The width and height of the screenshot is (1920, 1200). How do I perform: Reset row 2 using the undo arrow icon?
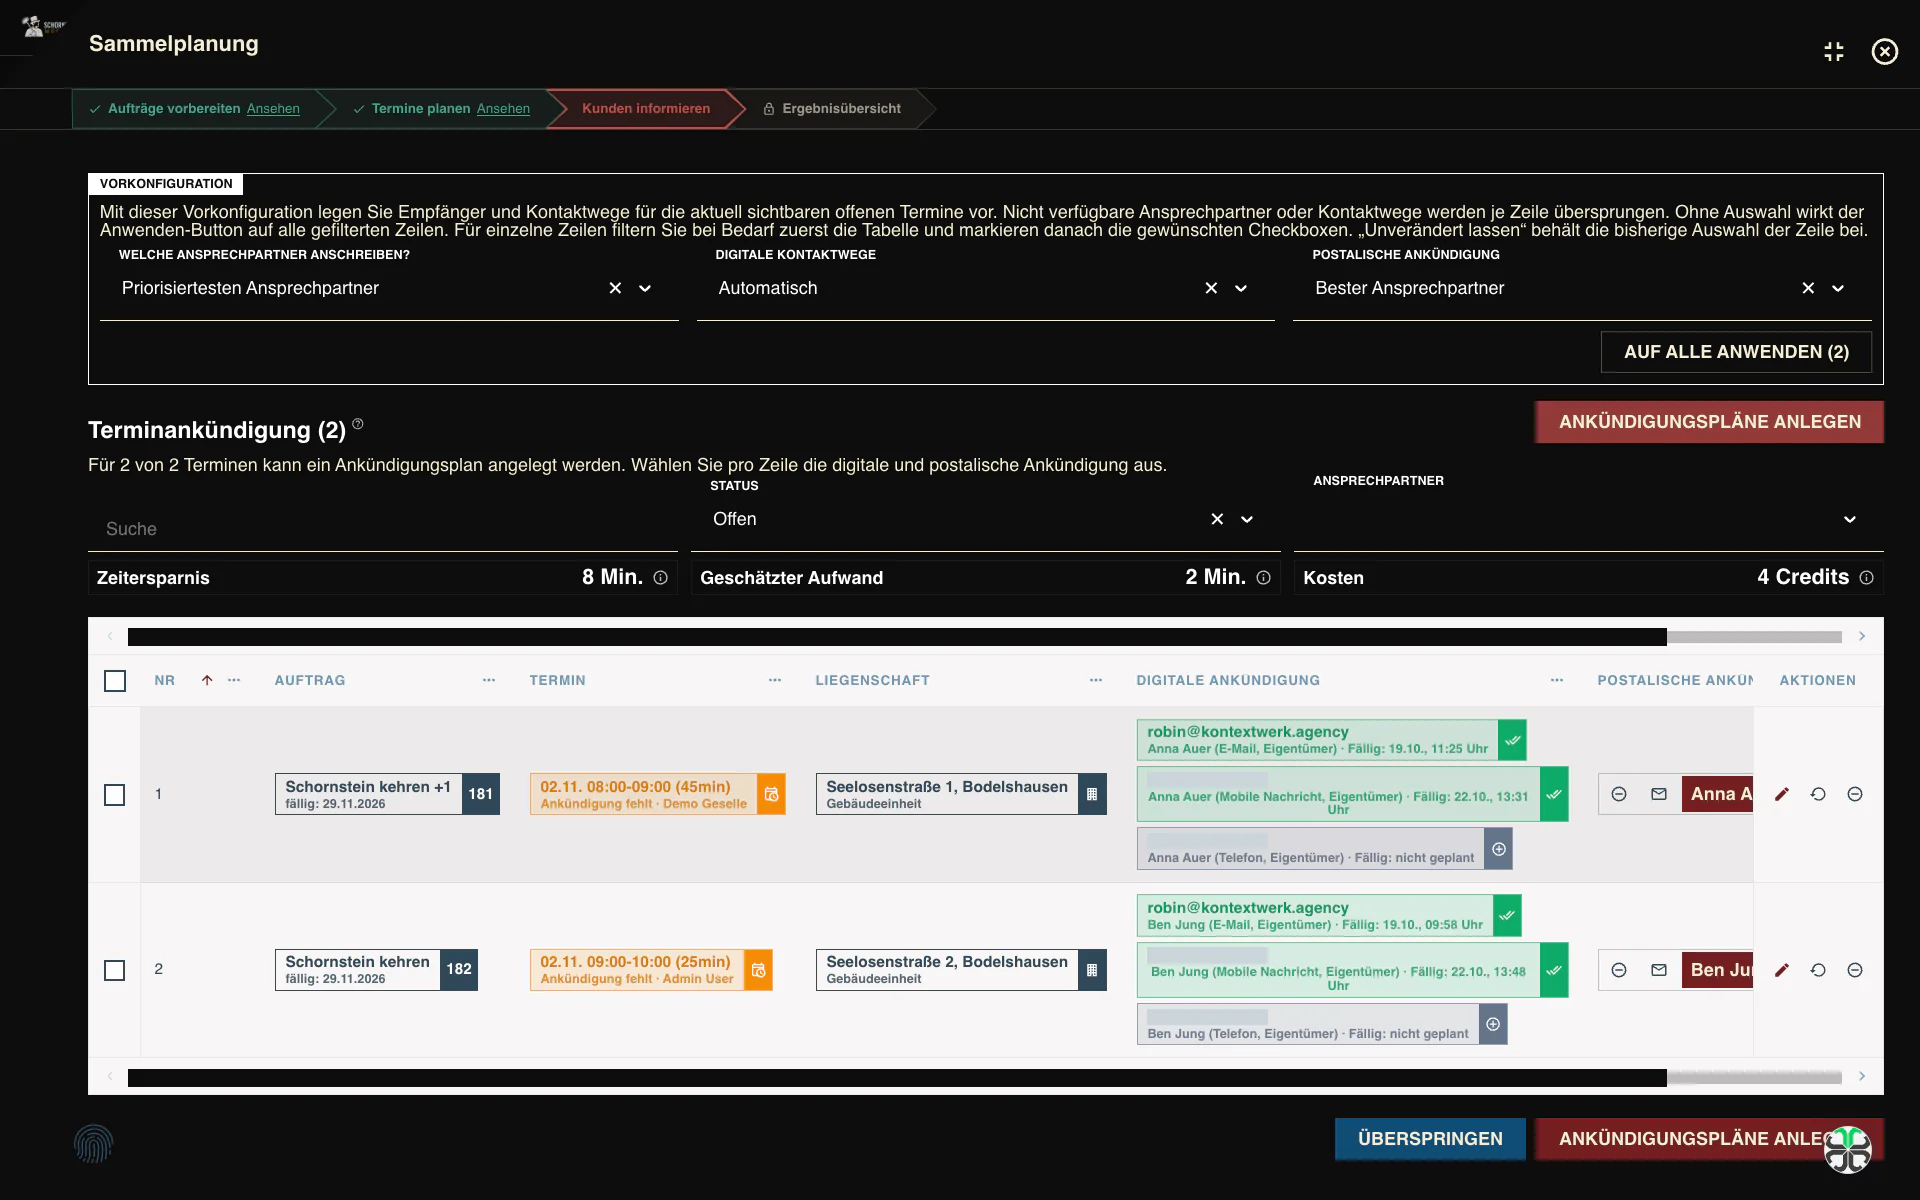pos(1818,970)
